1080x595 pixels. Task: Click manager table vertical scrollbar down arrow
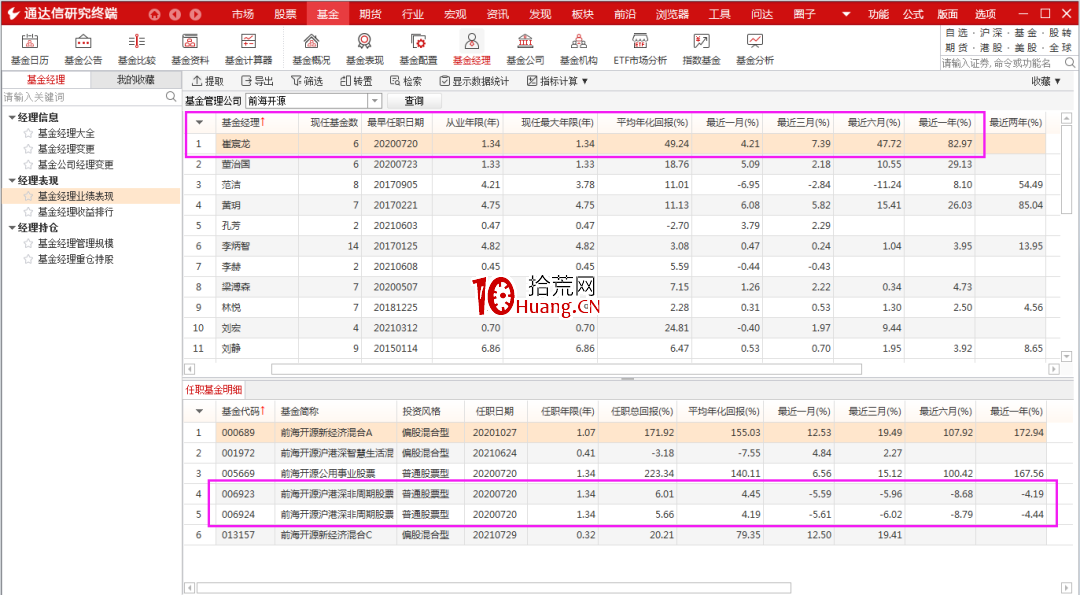[x=1066, y=356]
